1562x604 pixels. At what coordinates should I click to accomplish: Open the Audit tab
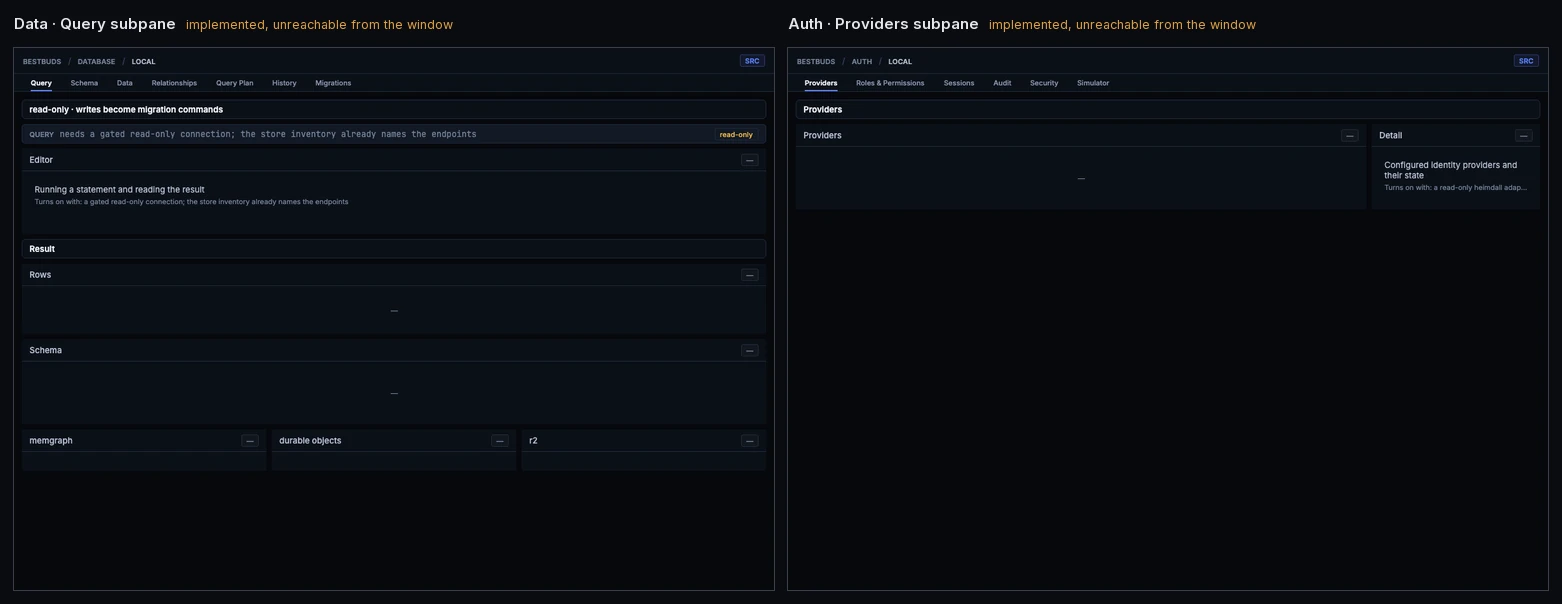1002,83
